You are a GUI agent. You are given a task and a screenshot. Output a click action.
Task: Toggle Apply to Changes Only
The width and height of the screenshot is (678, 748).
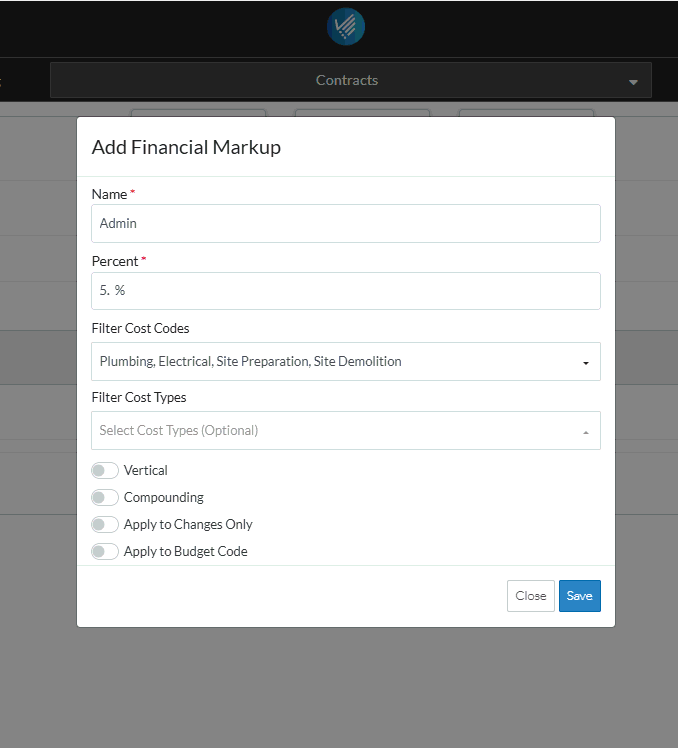[105, 524]
